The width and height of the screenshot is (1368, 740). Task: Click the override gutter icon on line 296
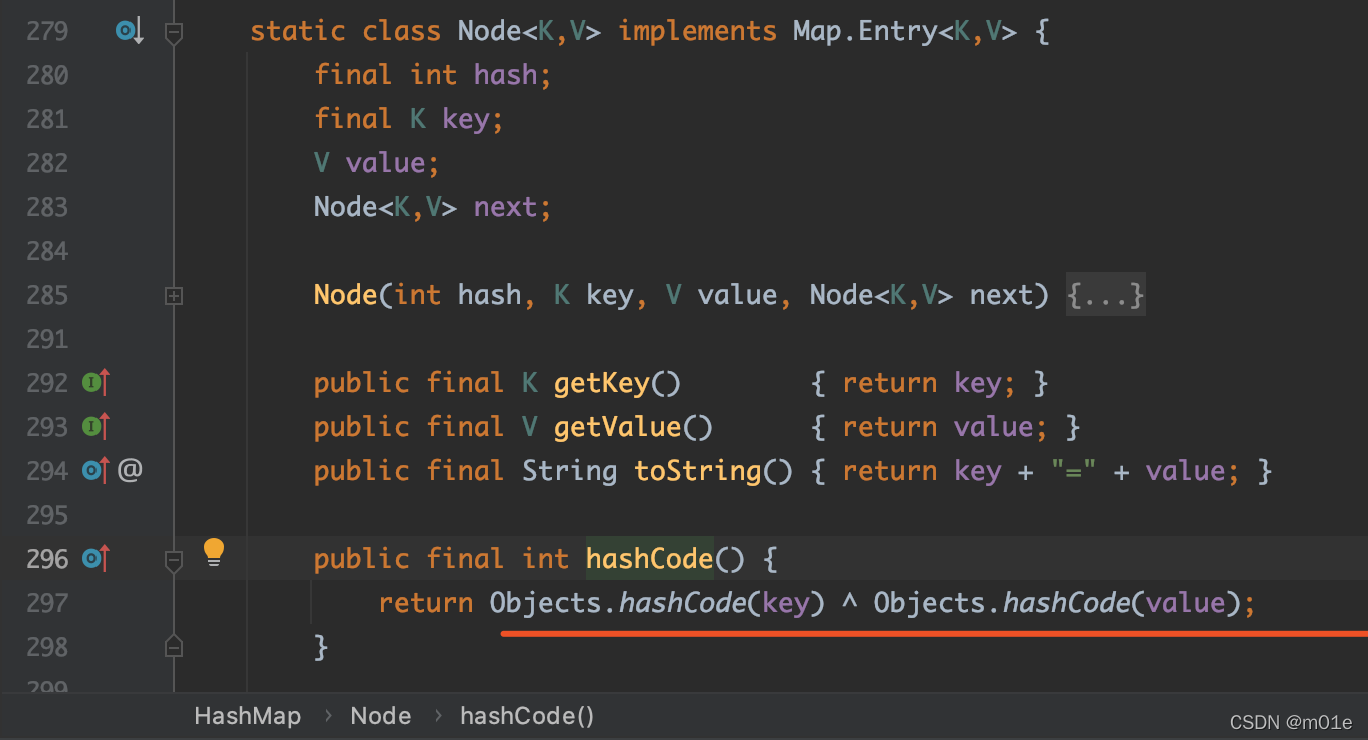point(95,558)
